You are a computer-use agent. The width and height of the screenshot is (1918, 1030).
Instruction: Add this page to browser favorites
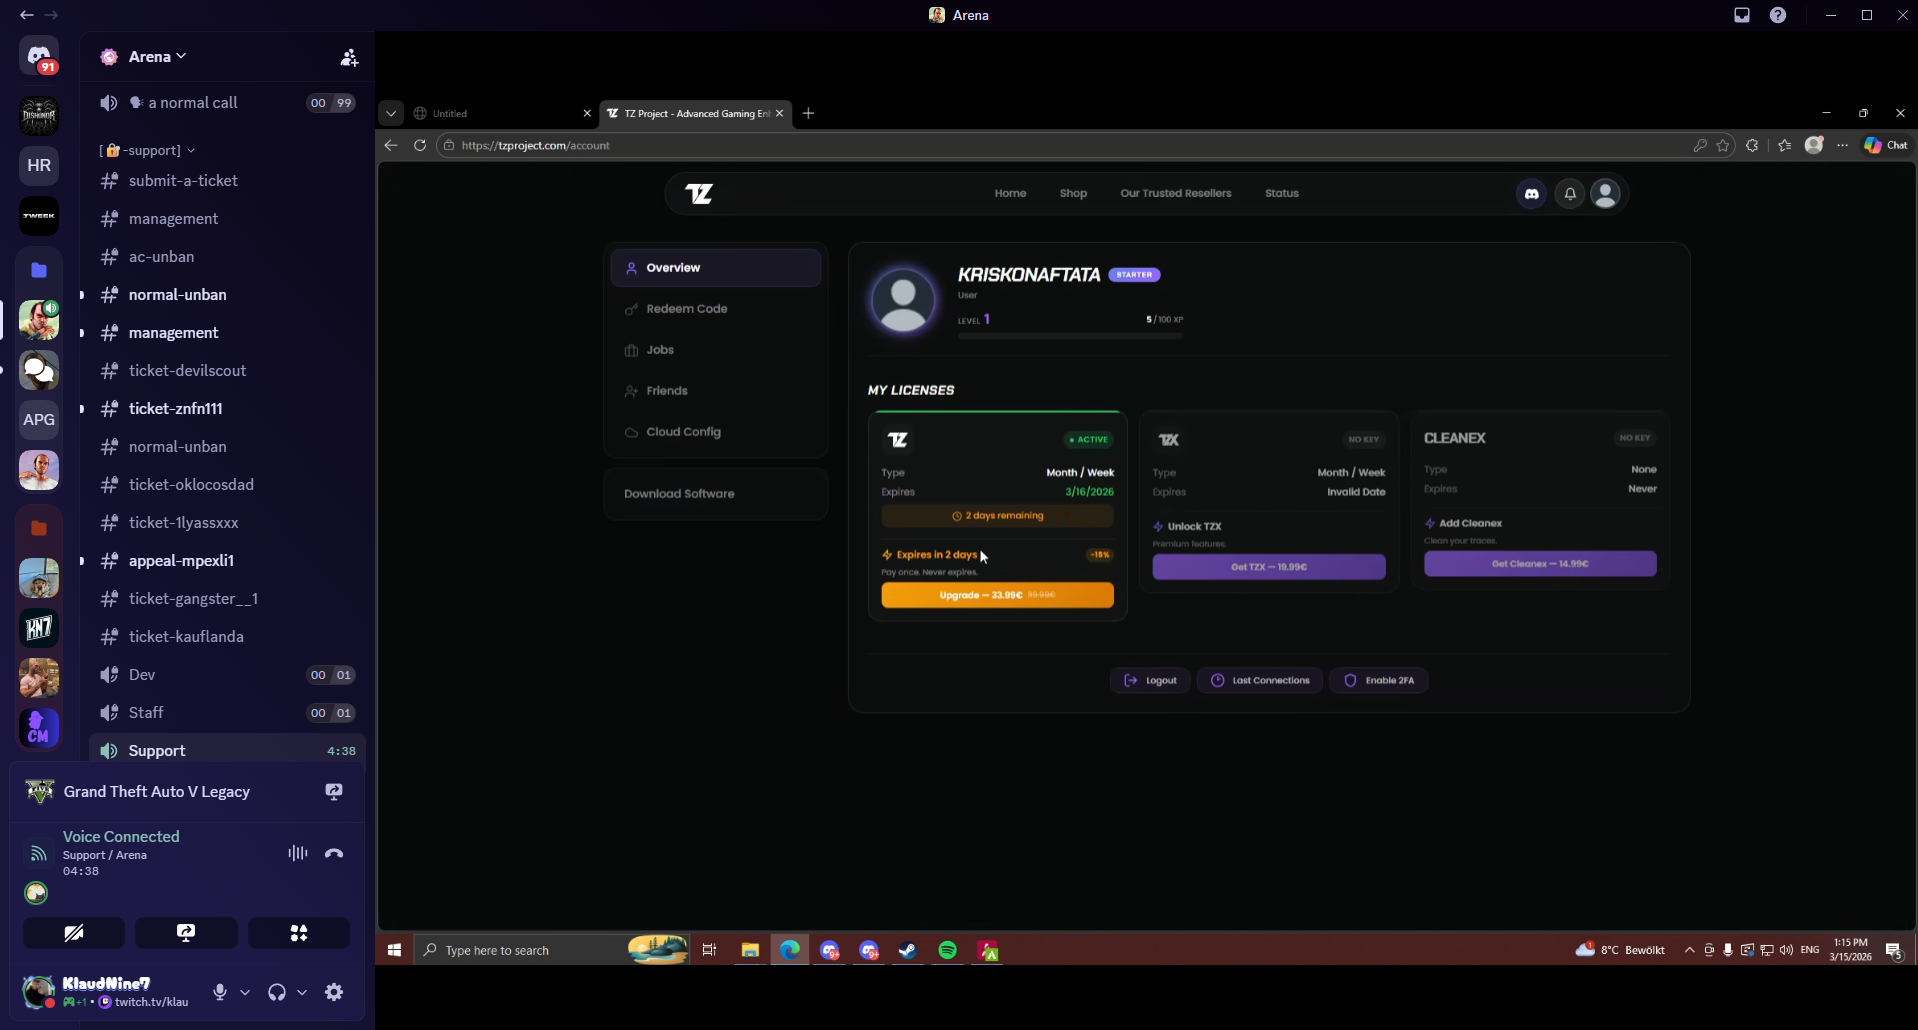pos(1723,145)
